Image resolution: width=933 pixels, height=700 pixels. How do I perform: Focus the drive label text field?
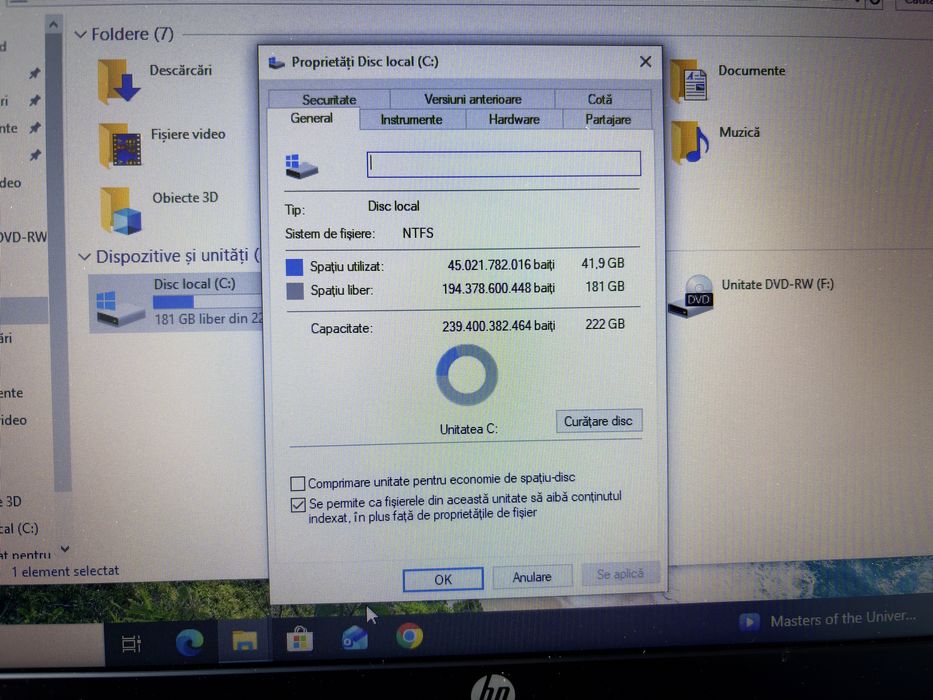[x=503, y=164]
